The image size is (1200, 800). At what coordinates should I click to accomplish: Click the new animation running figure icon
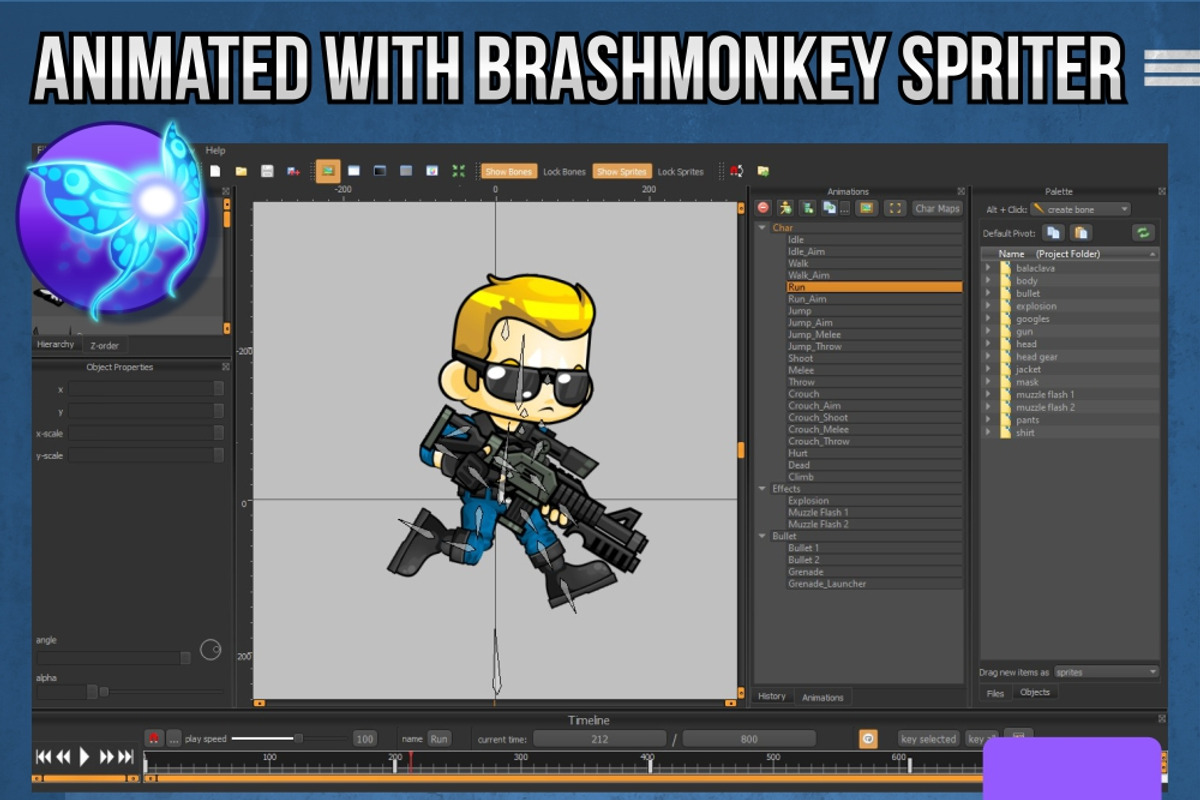(786, 208)
